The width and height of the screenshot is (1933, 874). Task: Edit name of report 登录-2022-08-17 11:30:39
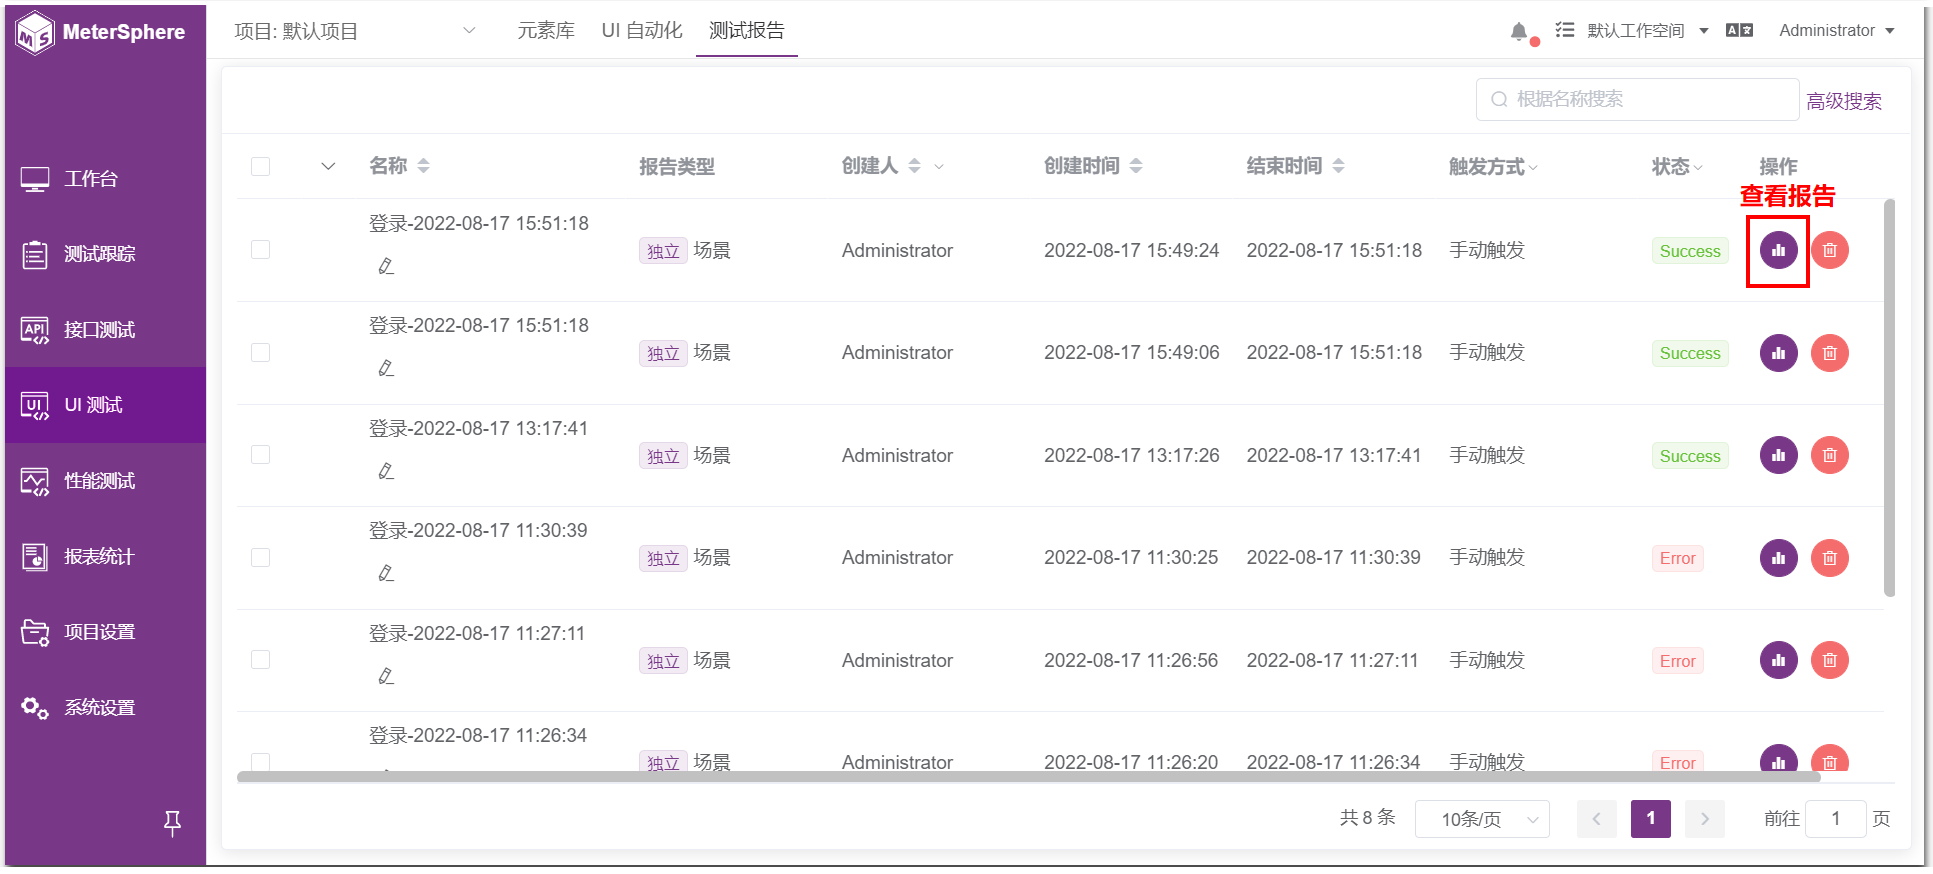pyautogui.click(x=386, y=573)
